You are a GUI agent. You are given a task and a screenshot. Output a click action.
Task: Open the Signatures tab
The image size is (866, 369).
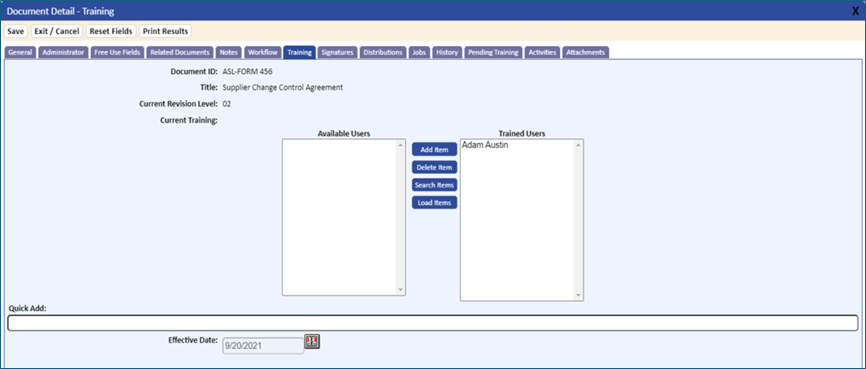pos(337,52)
